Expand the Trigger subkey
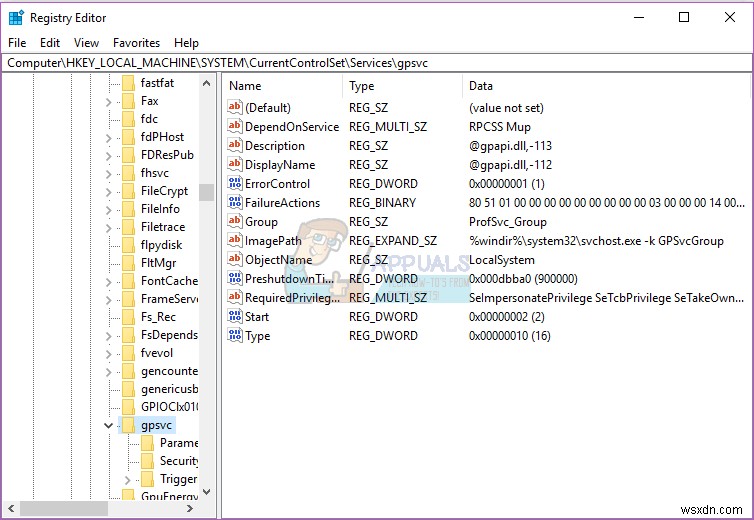This screenshot has width=754, height=520. tap(127, 480)
